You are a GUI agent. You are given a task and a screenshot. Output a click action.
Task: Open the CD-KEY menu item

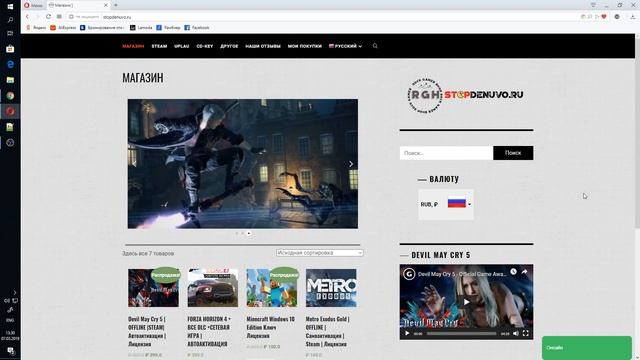(x=204, y=46)
